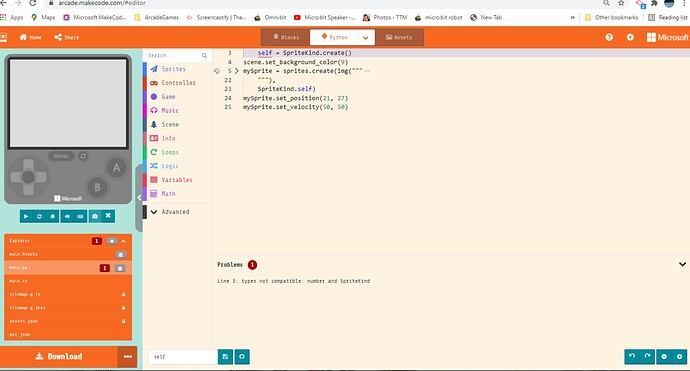The width and height of the screenshot is (690, 371).
Task: Open the Variables toolbox category
Action: 177,180
